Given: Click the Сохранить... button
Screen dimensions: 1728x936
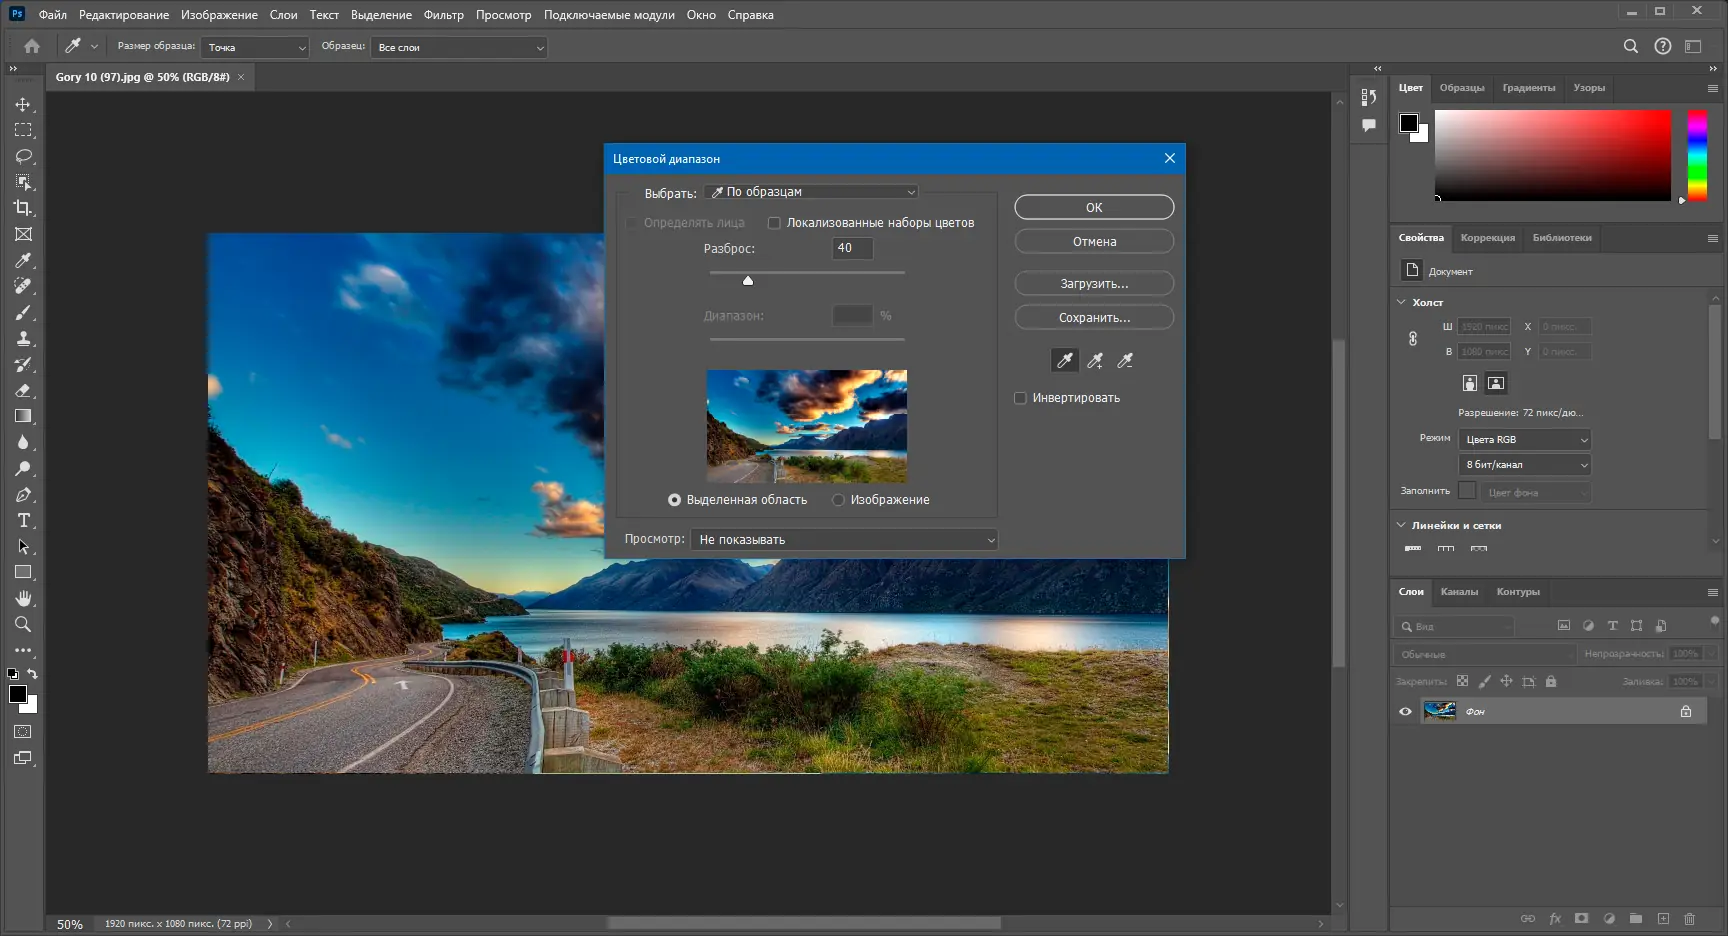Looking at the screenshot, I should (x=1094, y=318).
